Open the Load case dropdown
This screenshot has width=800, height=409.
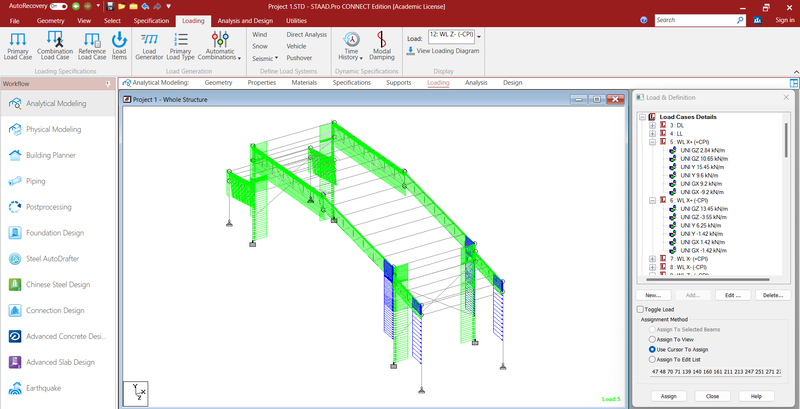click(x=479, y=37)
